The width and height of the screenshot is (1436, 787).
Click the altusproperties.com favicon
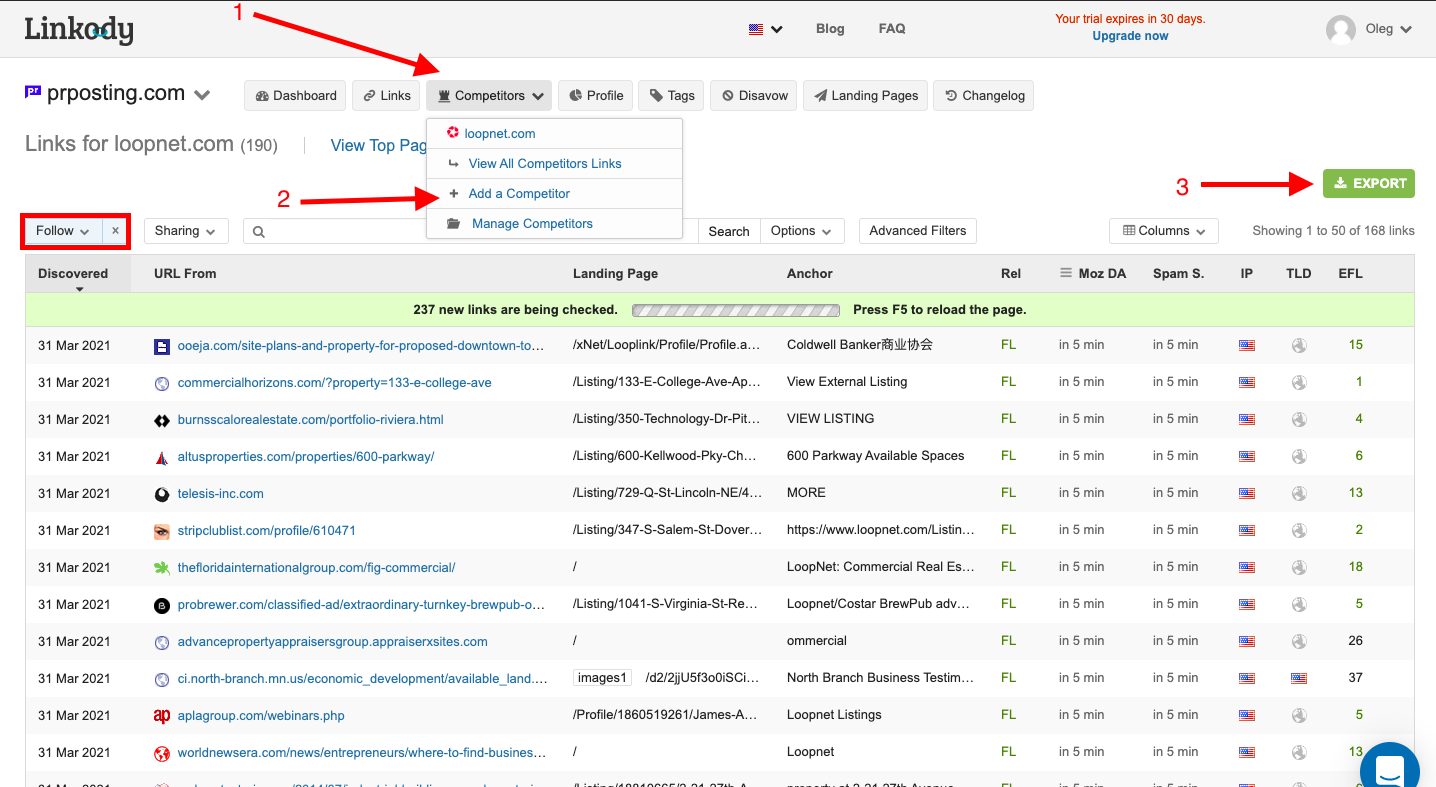click(x=162, y=458)
